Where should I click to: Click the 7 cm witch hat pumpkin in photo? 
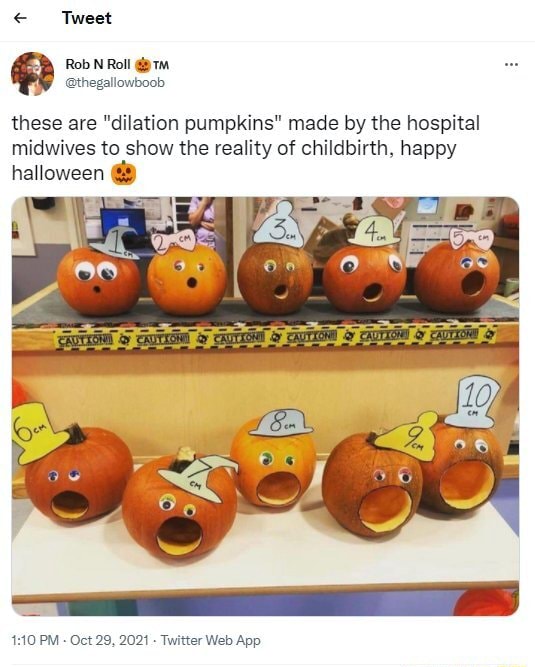[x=179, y=508]
